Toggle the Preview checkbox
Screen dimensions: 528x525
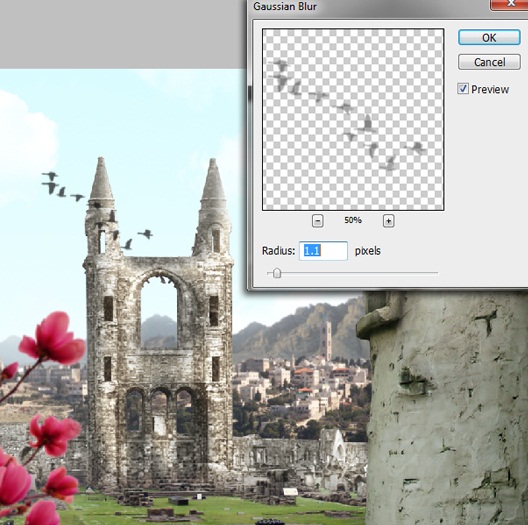pyautogui.click(x=463, y=89)
